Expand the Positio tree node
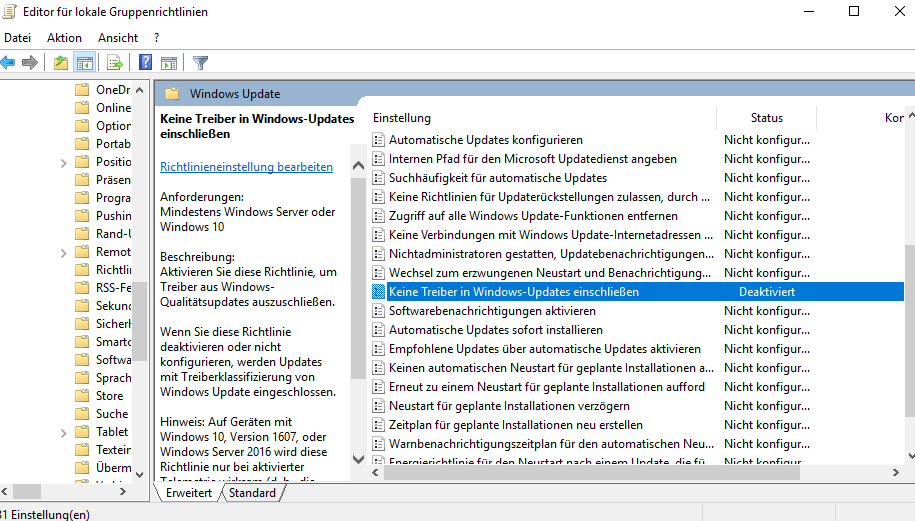Viewport: 915px width, 521px height. click(64, 163)
